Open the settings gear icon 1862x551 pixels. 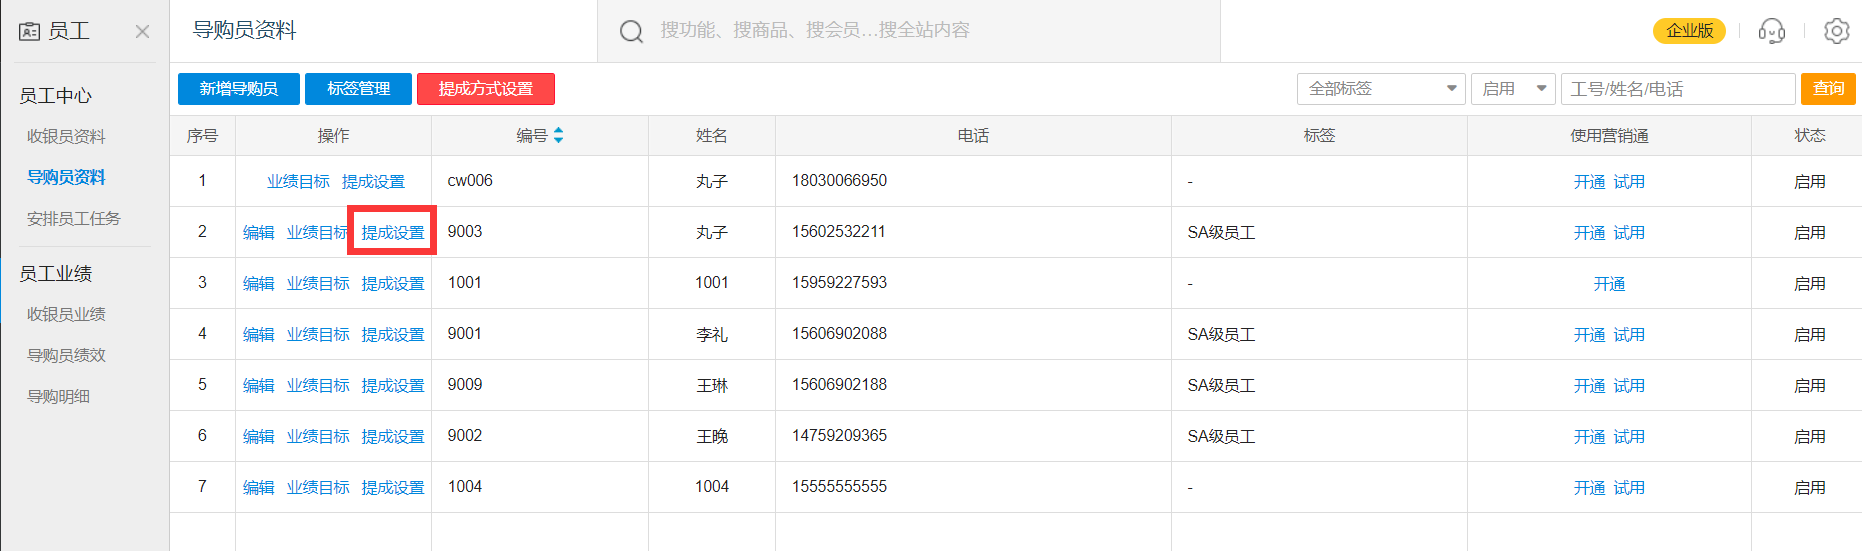[1836, 31]
